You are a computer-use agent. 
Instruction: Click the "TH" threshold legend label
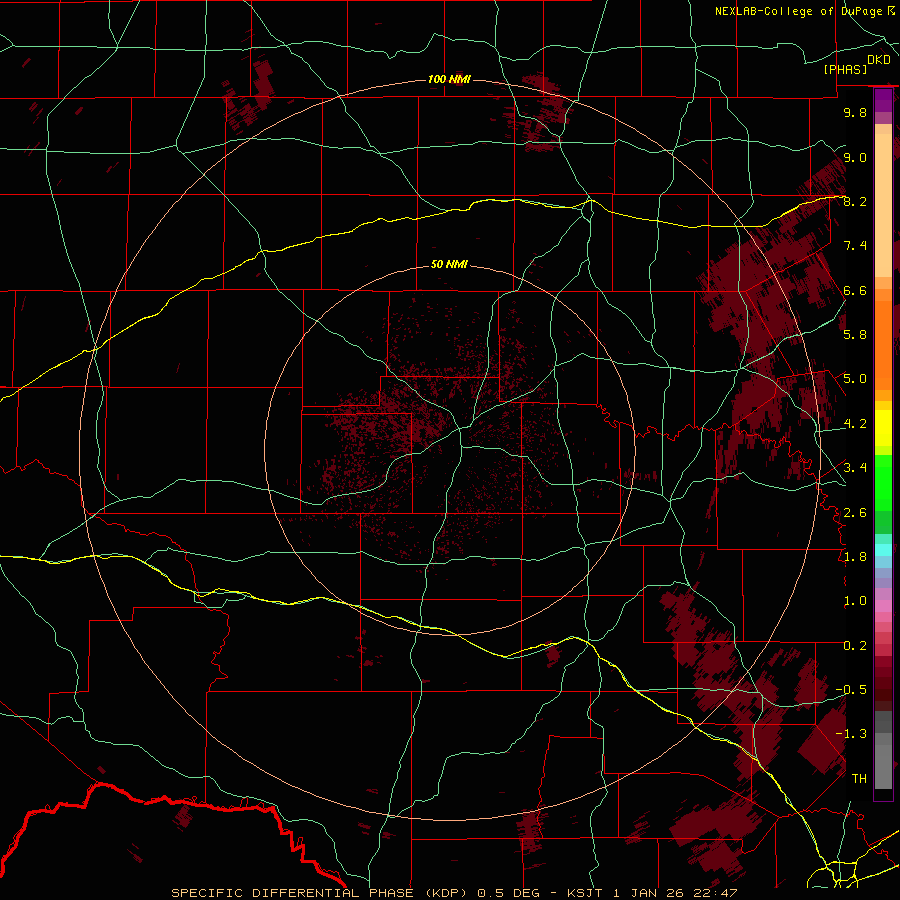(859, 779)
